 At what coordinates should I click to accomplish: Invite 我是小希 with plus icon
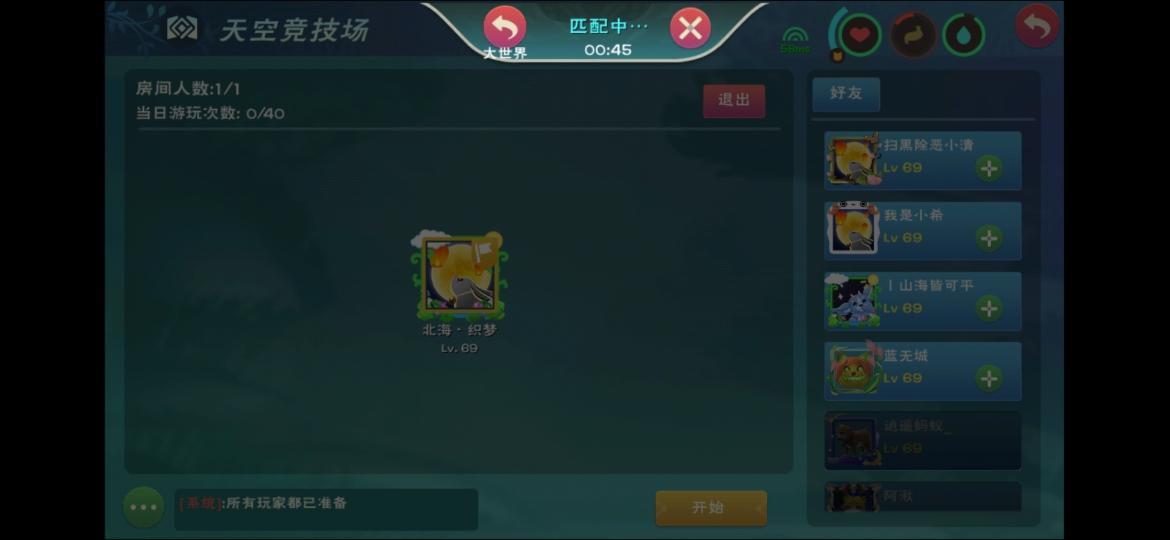click(x=989, y=239)
